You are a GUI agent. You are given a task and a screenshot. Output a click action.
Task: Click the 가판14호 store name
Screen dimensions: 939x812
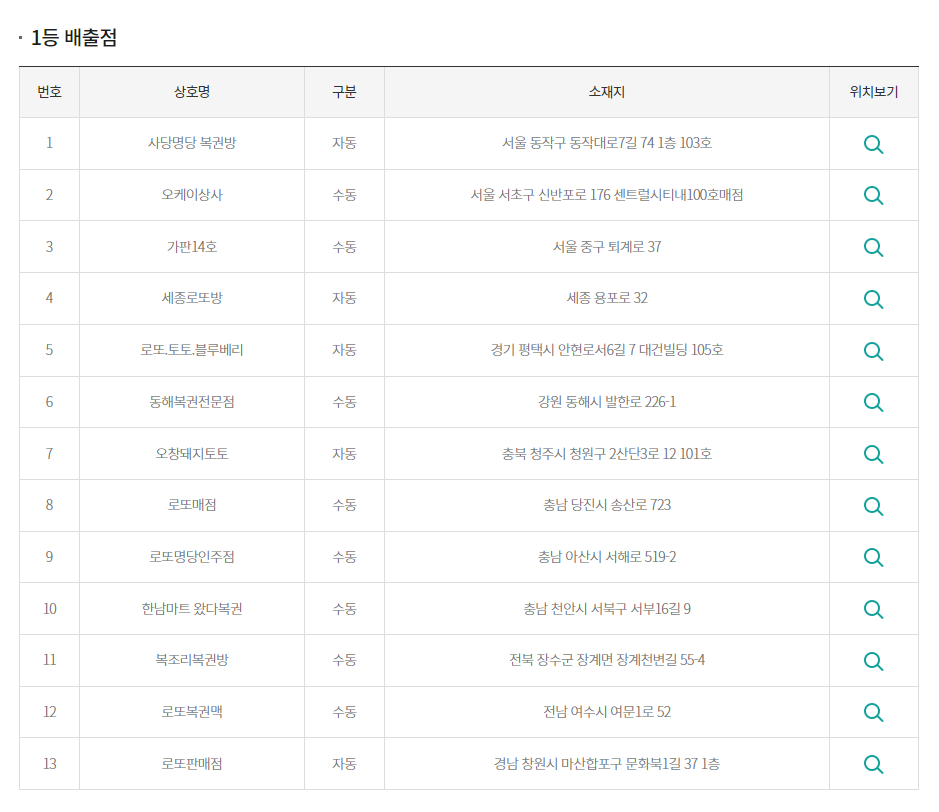pos(192,247)
